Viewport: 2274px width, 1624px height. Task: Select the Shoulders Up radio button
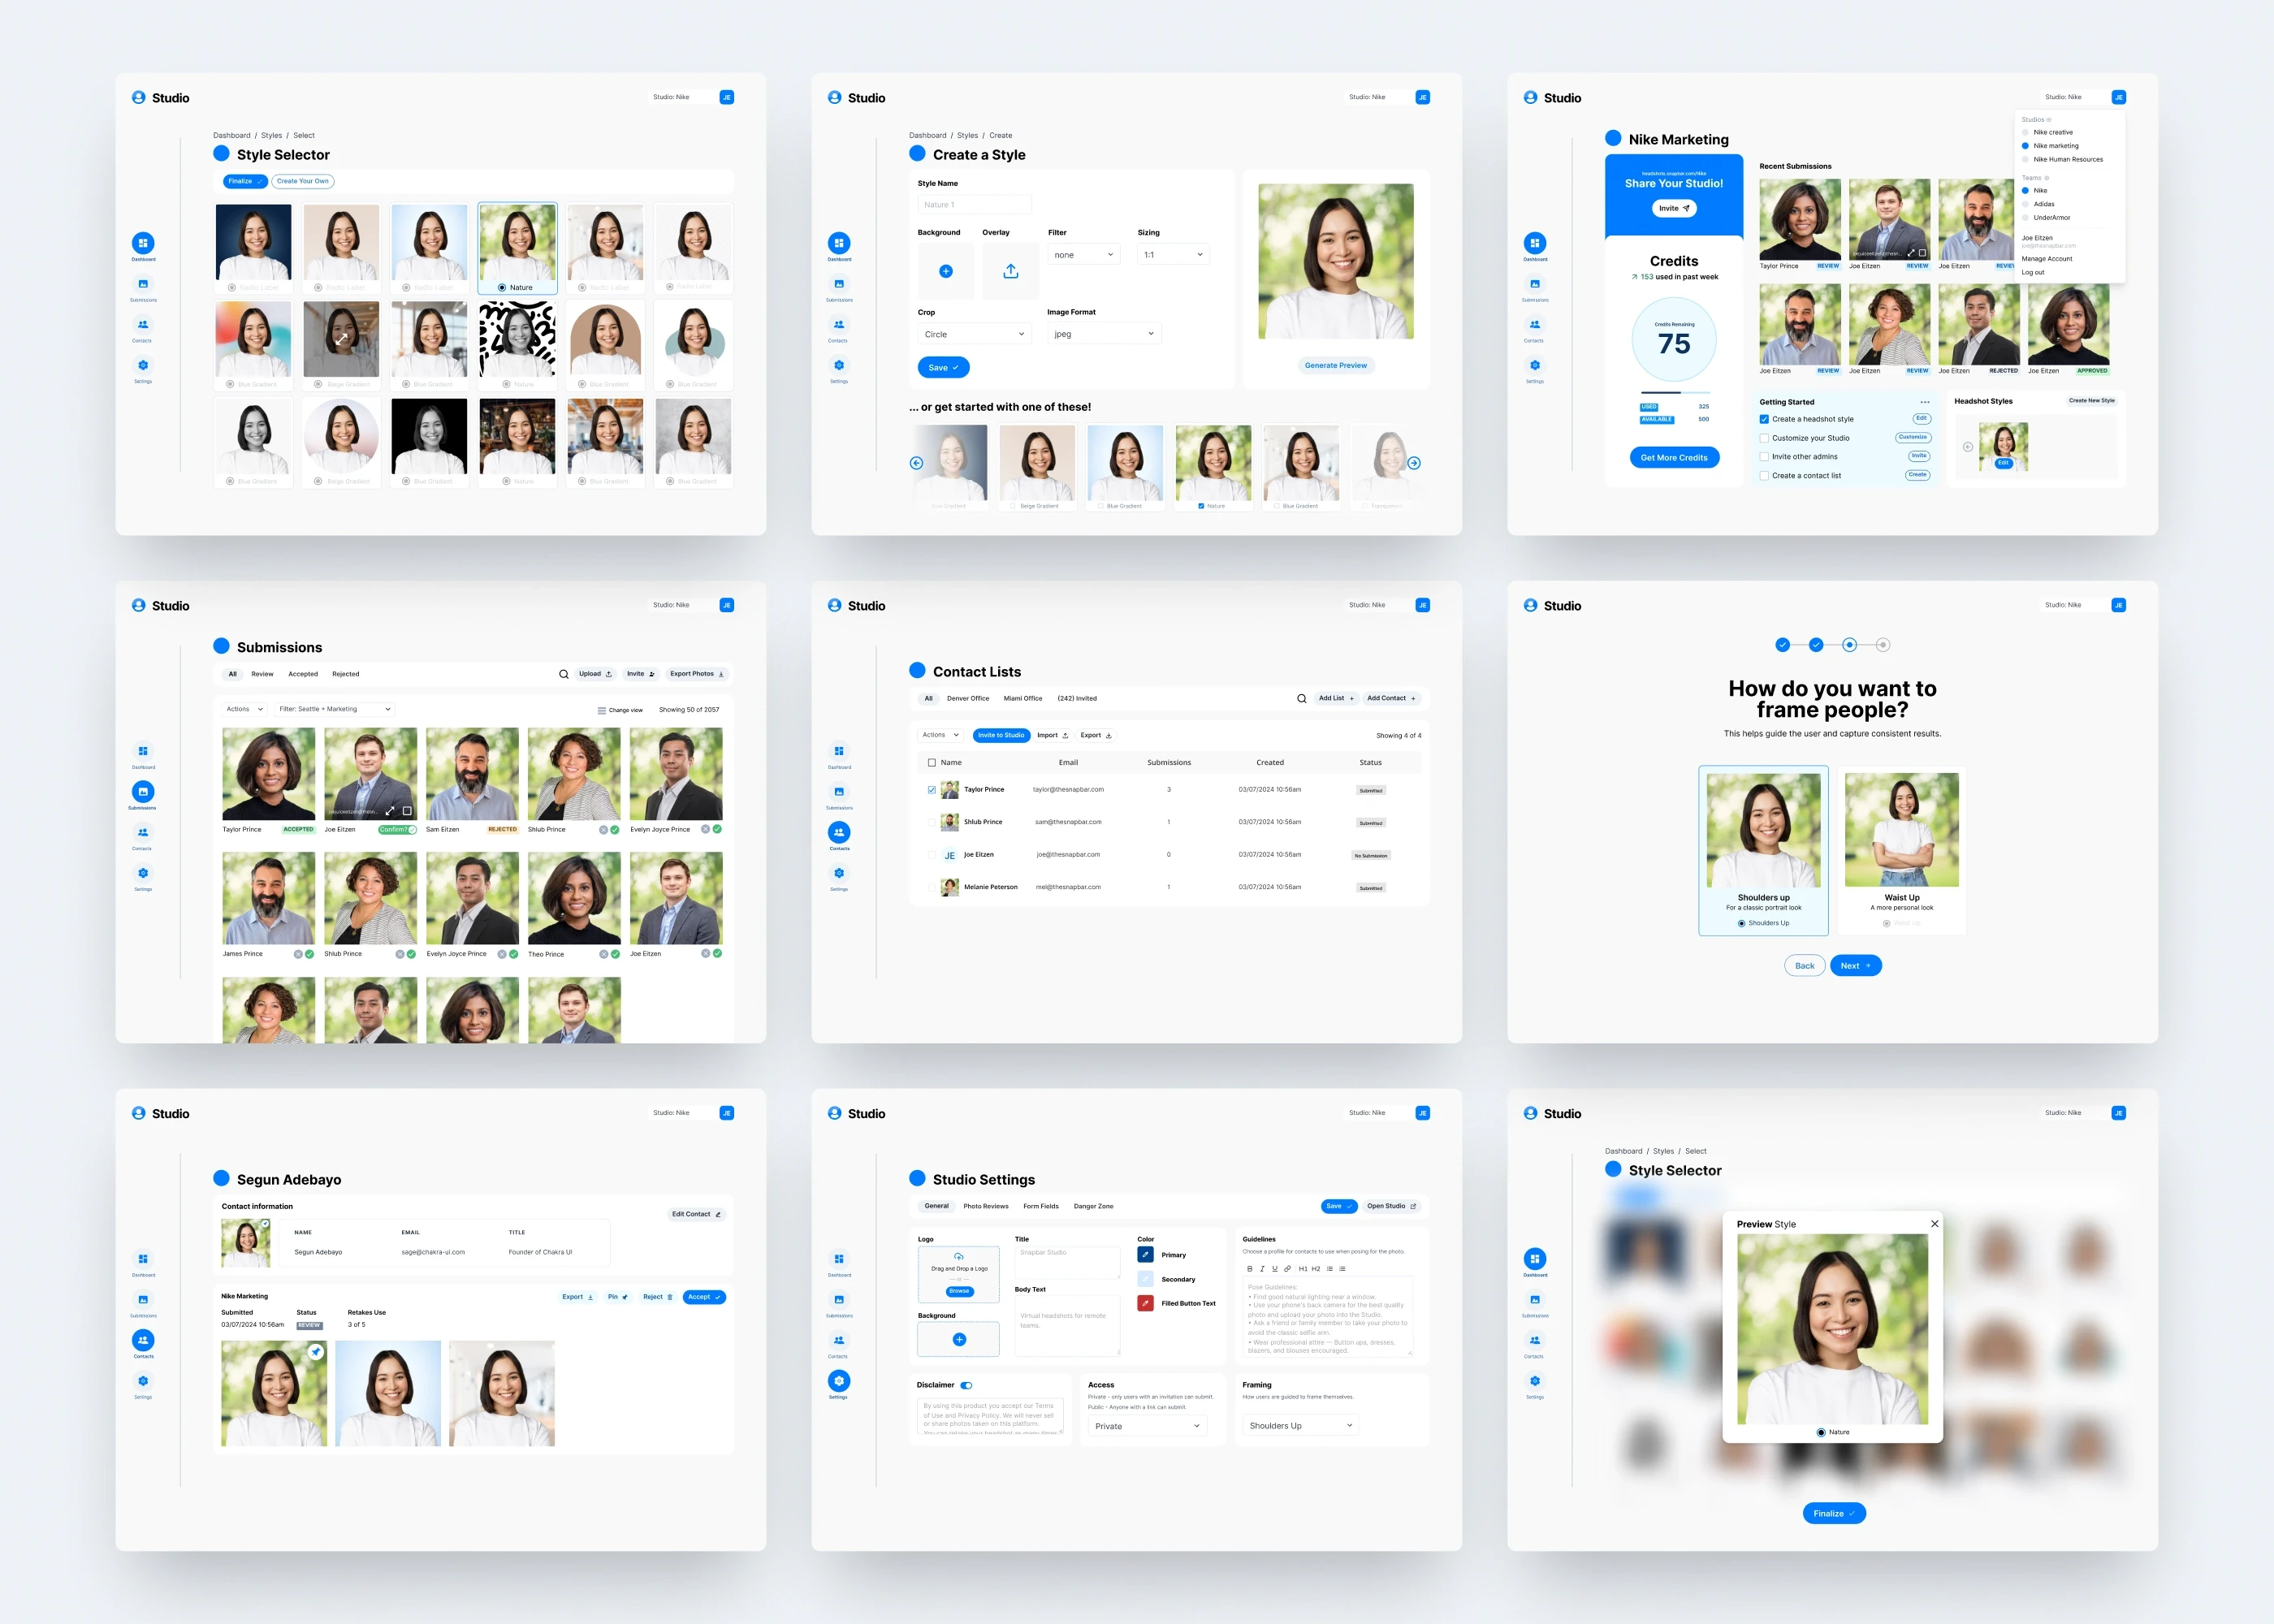[x=1741, y=922]
